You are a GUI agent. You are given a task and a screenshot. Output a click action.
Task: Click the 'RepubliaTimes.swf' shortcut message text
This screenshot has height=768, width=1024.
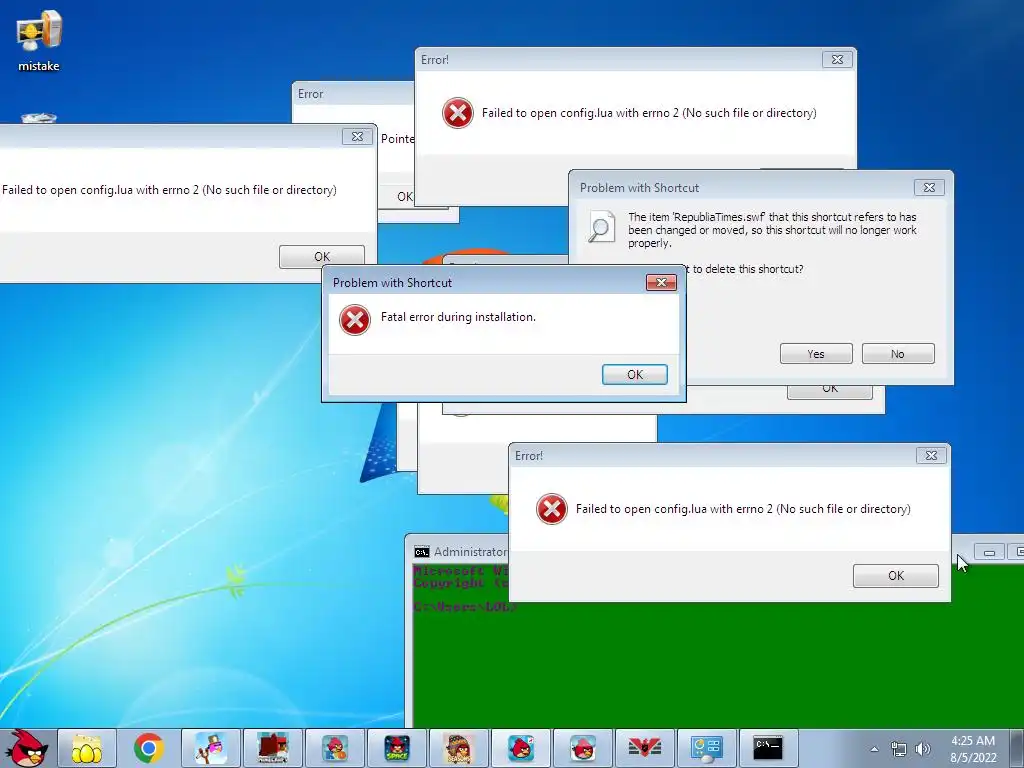773,230
